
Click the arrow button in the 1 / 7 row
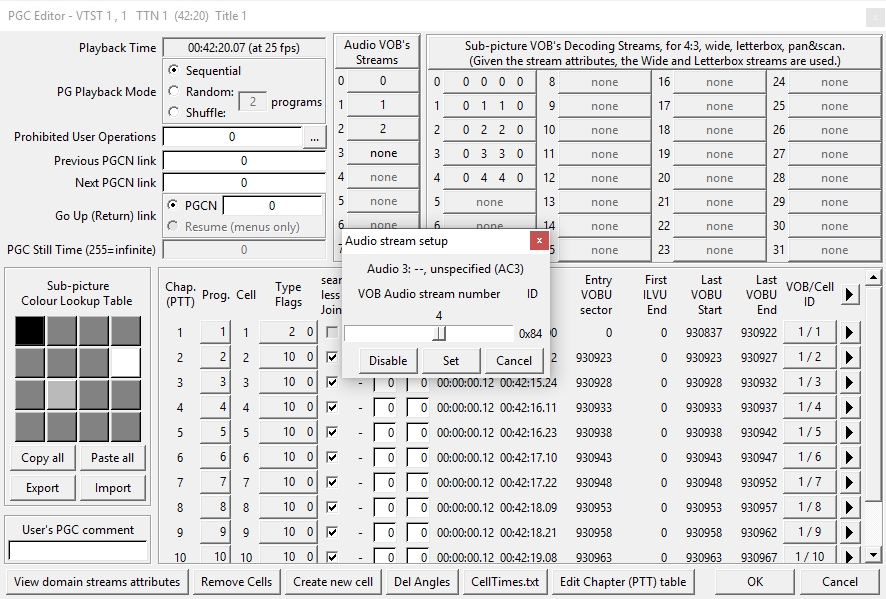coord(849,482)
